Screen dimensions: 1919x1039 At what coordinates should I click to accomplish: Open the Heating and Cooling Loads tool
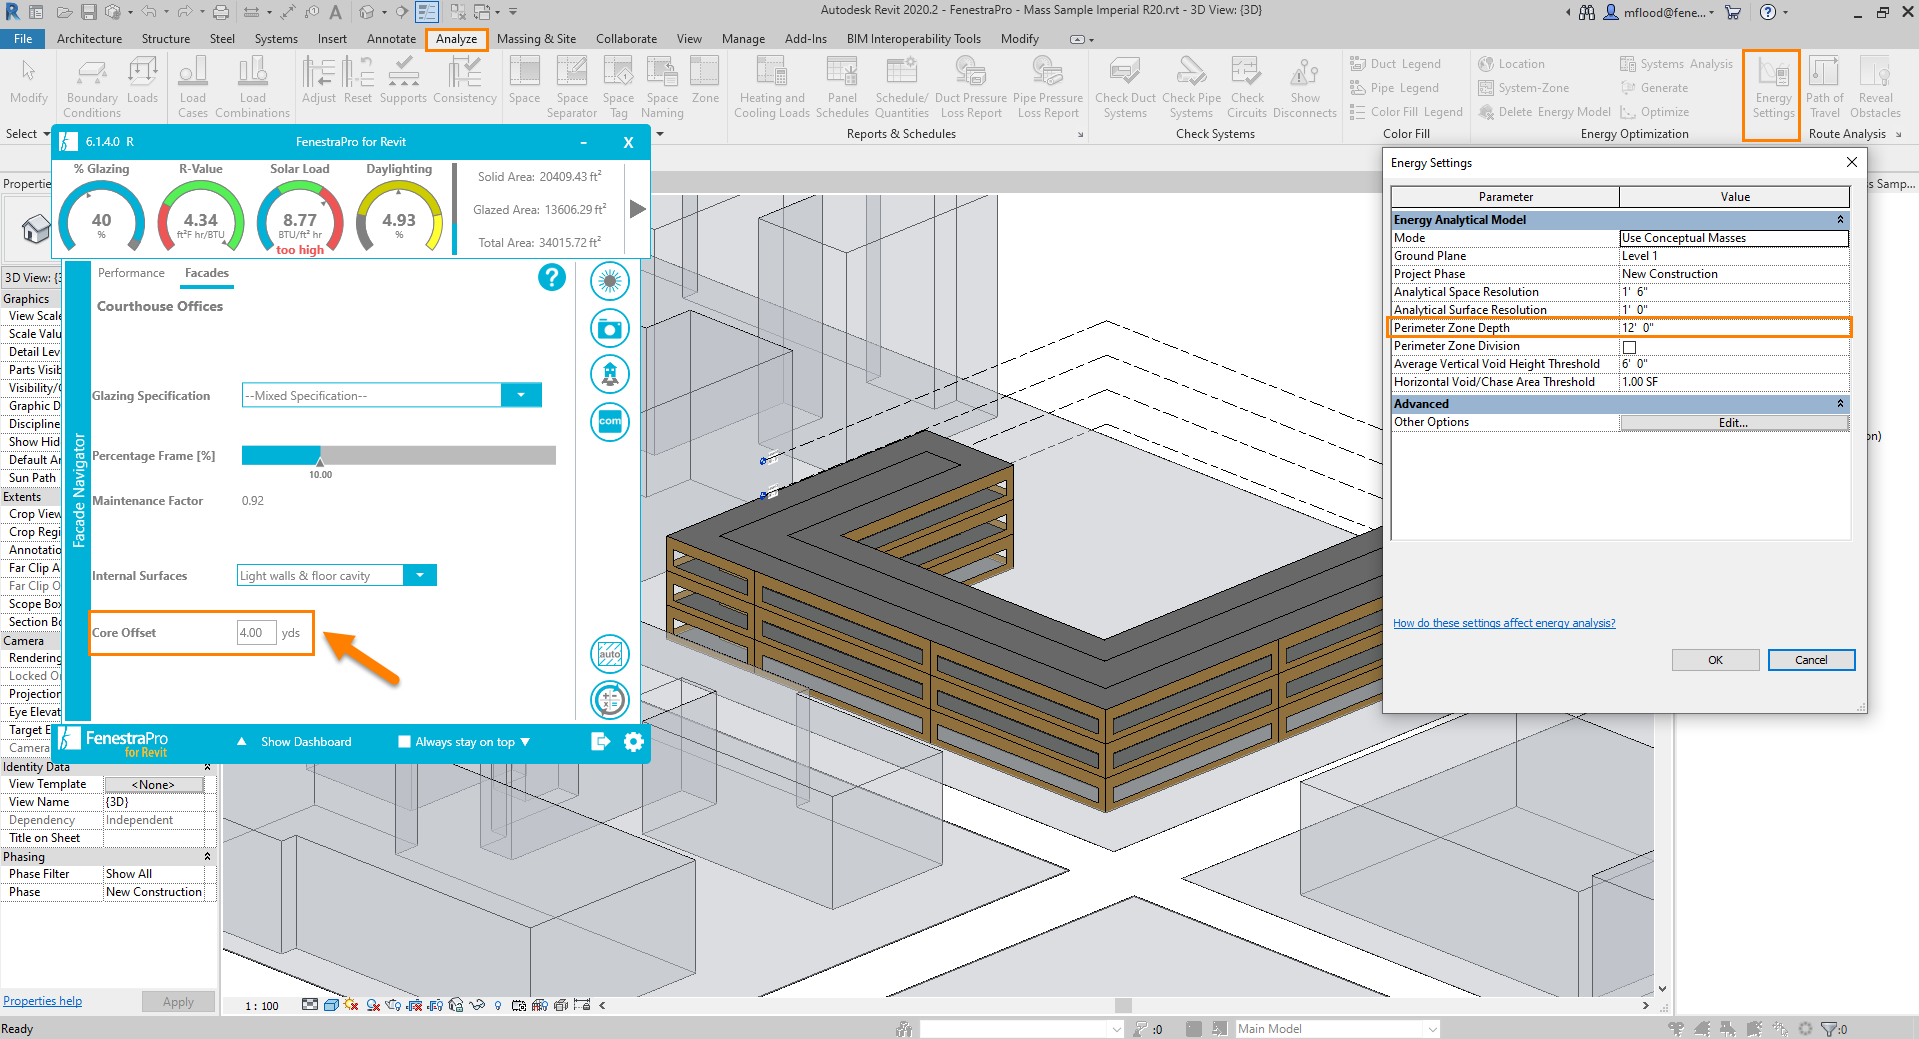[771, 88]
